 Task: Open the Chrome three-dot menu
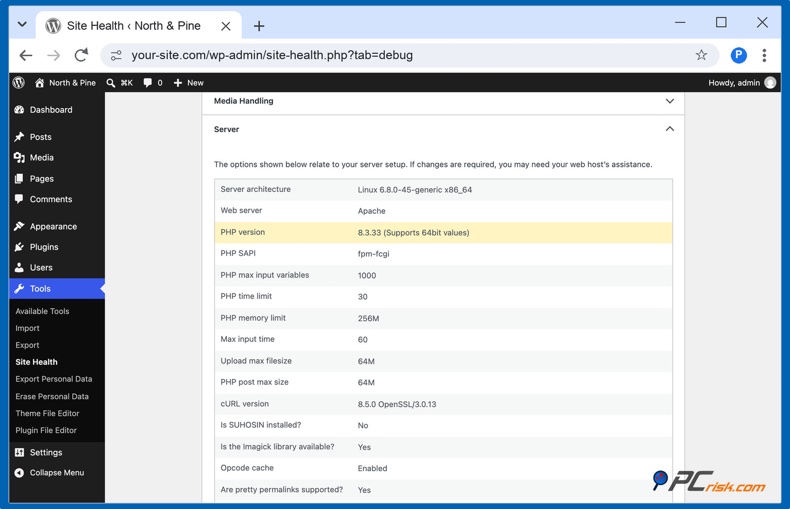[764, 55]
